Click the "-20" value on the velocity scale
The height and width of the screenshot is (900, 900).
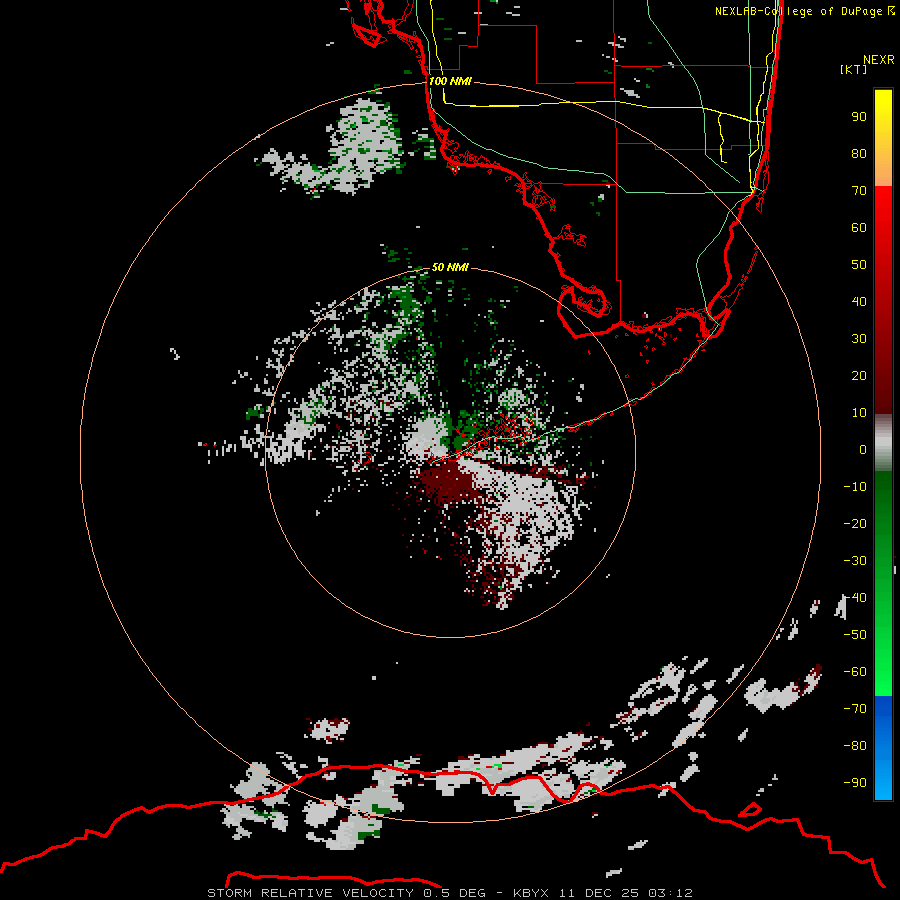855,524
